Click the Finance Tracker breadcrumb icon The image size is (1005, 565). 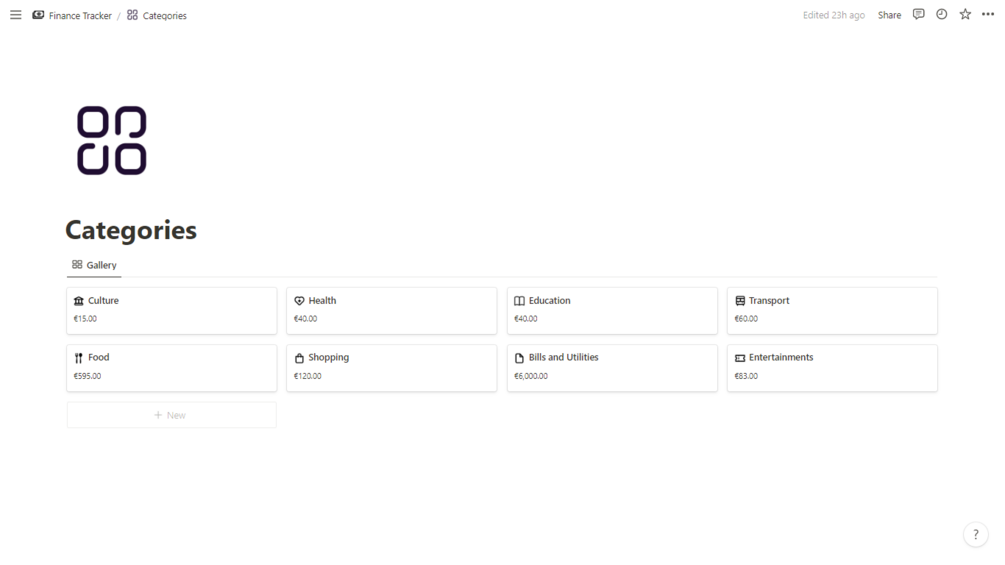[x=38, y=15]
